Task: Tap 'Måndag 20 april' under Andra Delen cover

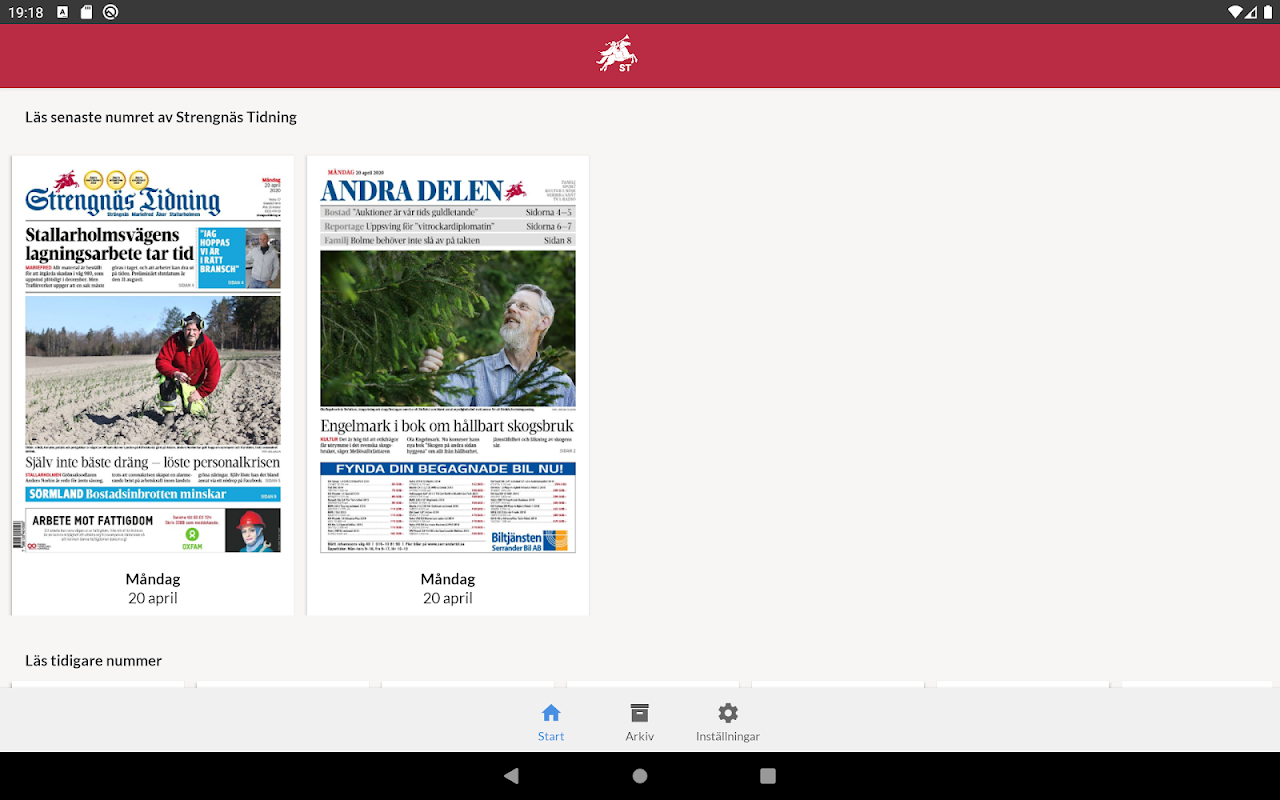Action: pyautogui.click(x=448, y=588)
